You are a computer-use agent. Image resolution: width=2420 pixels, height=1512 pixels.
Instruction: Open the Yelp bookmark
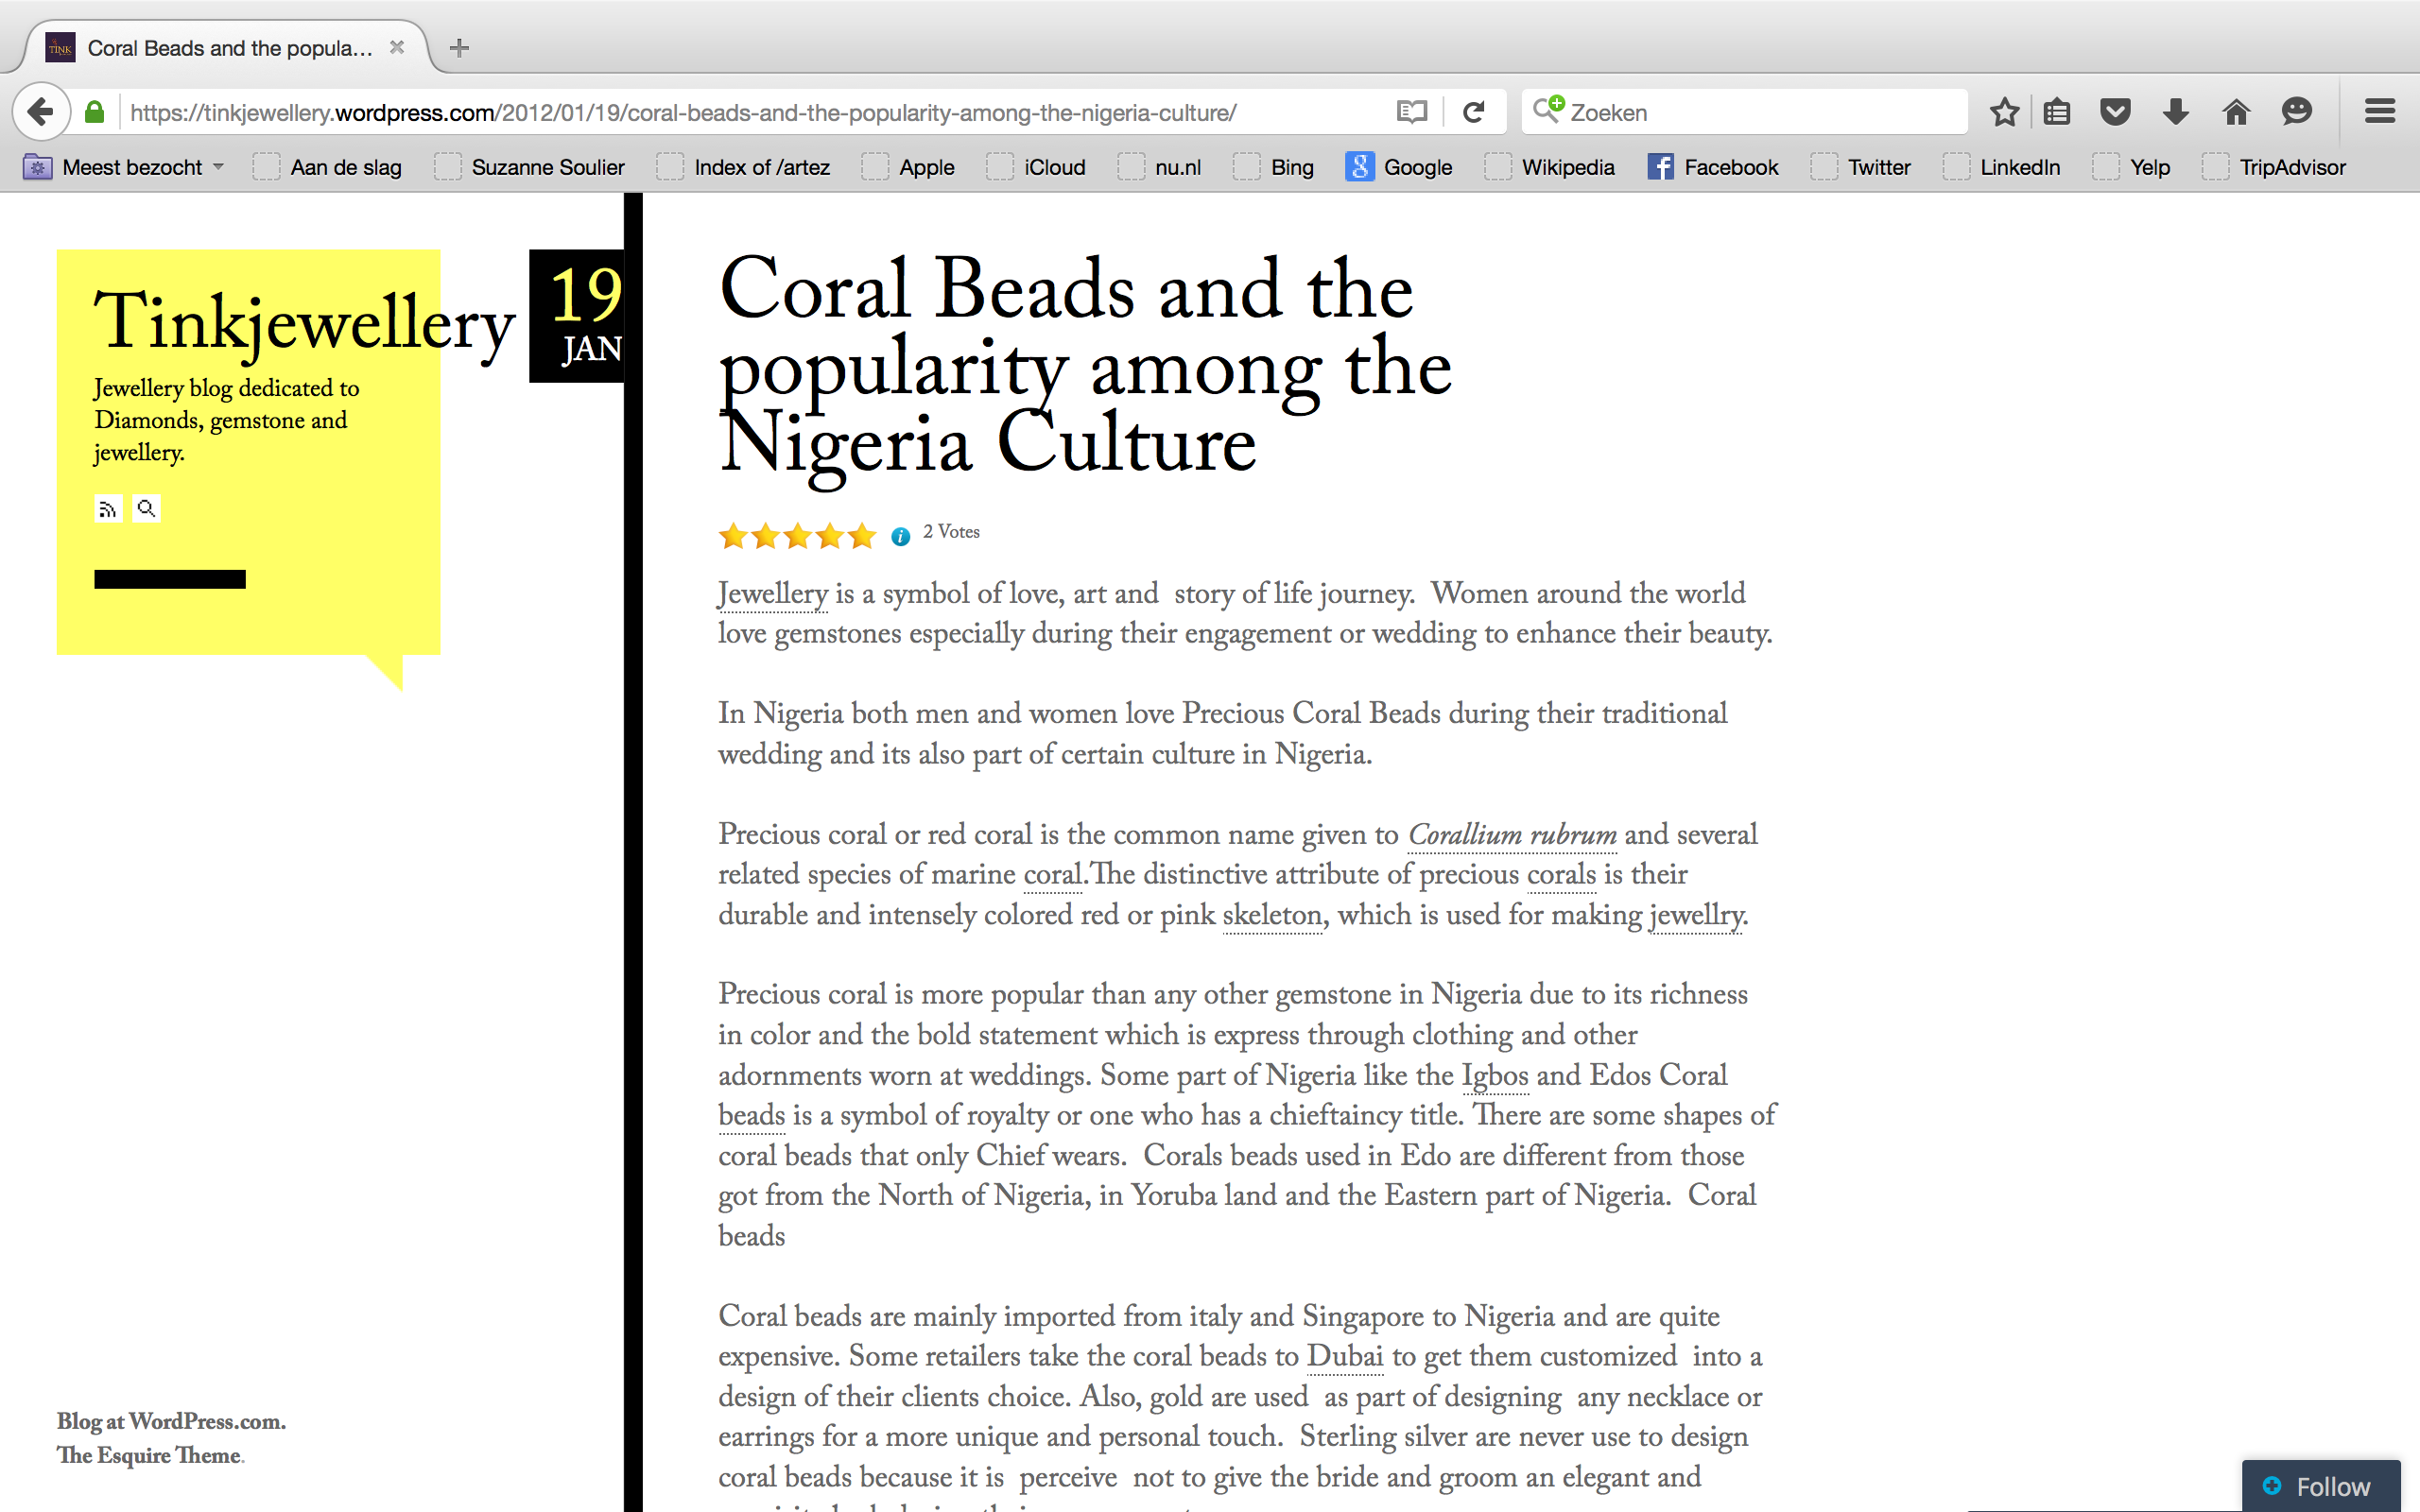(x=2132, y=167)
